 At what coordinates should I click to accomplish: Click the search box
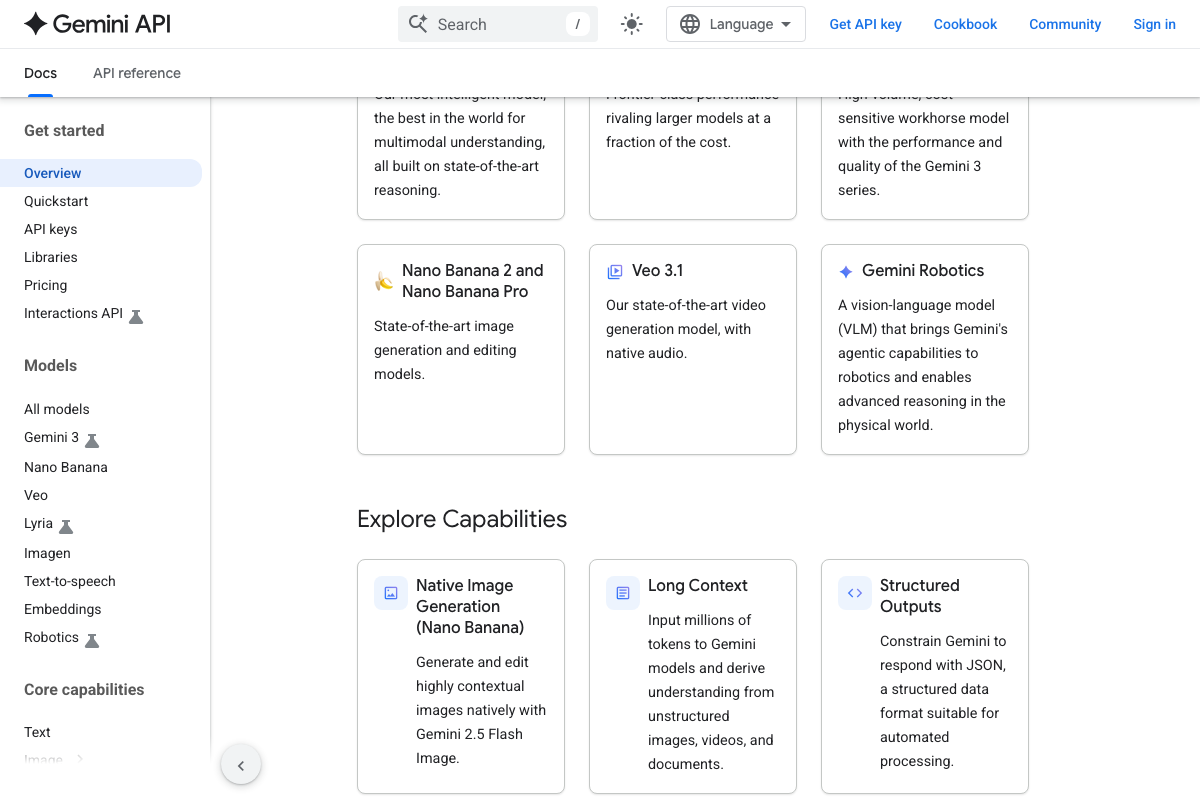497,24
